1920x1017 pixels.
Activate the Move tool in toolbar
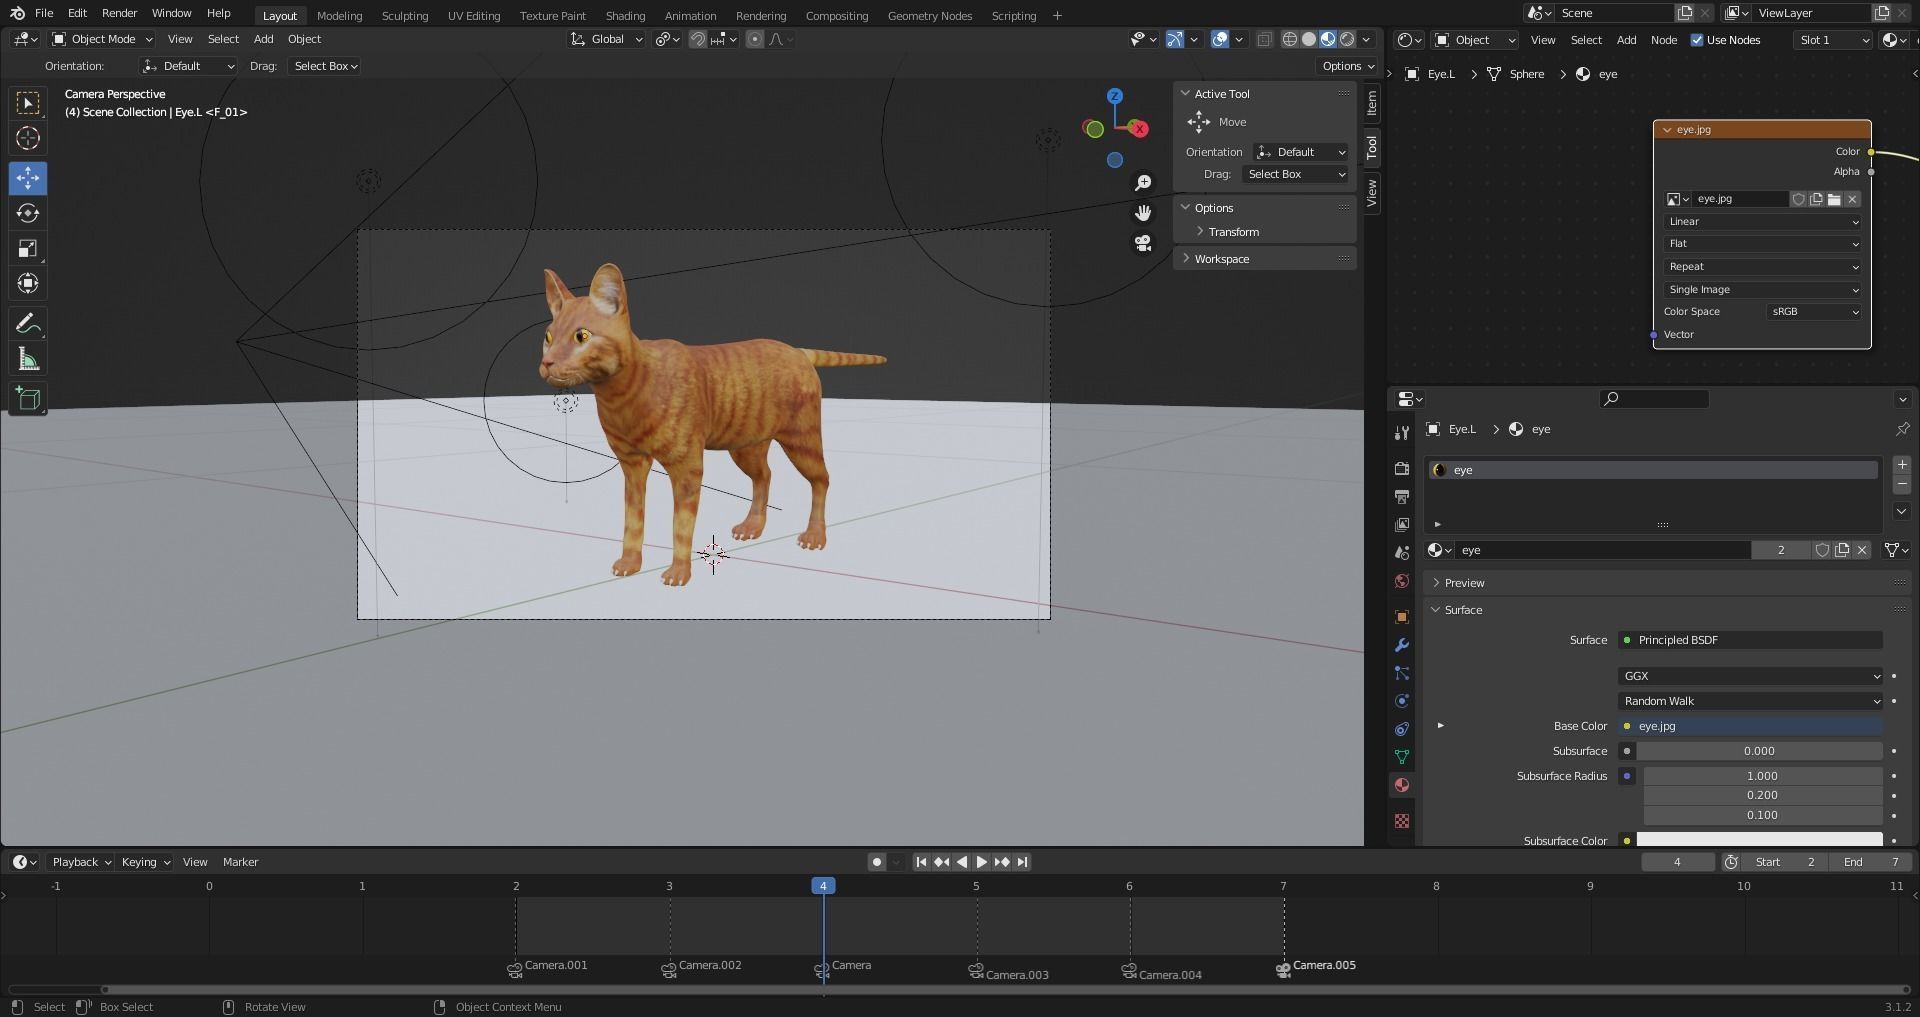point(28,178)
